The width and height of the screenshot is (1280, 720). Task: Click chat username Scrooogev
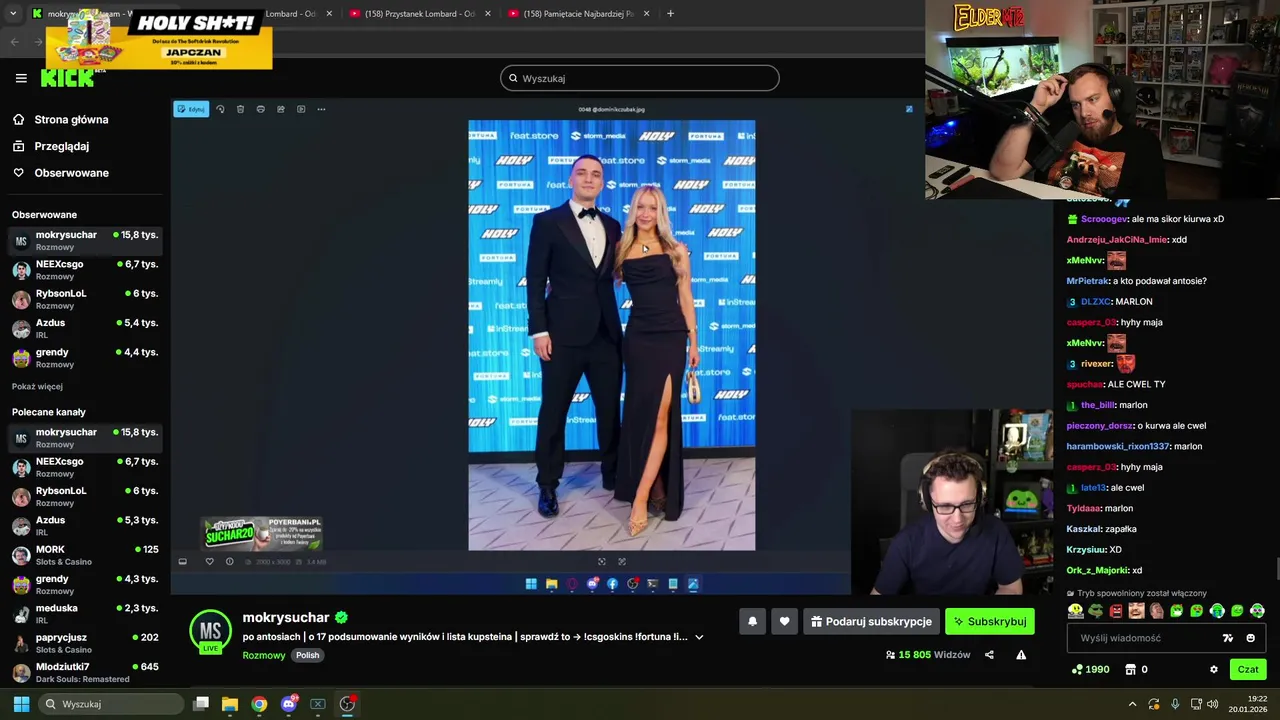(x=1104, y=219)
